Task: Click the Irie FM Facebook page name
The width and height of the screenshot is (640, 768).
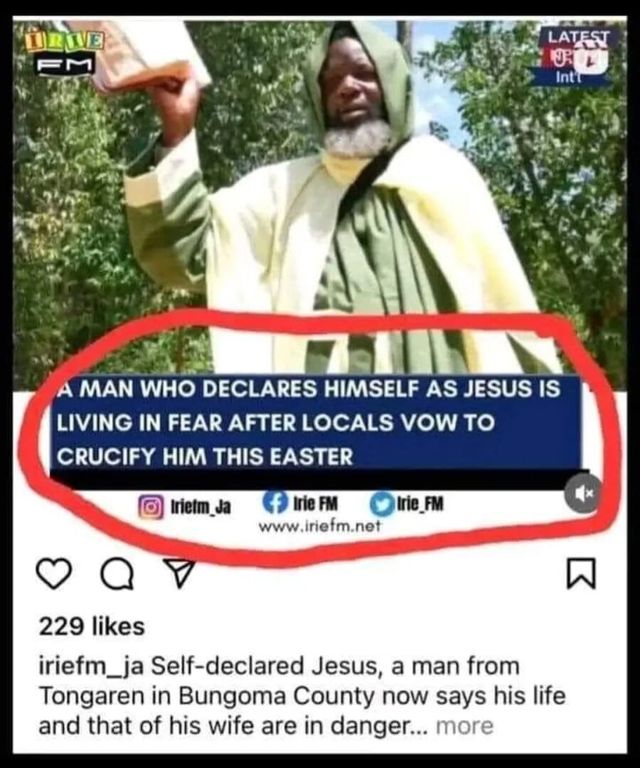Action: pyautogui.click(x=315, y=503)
